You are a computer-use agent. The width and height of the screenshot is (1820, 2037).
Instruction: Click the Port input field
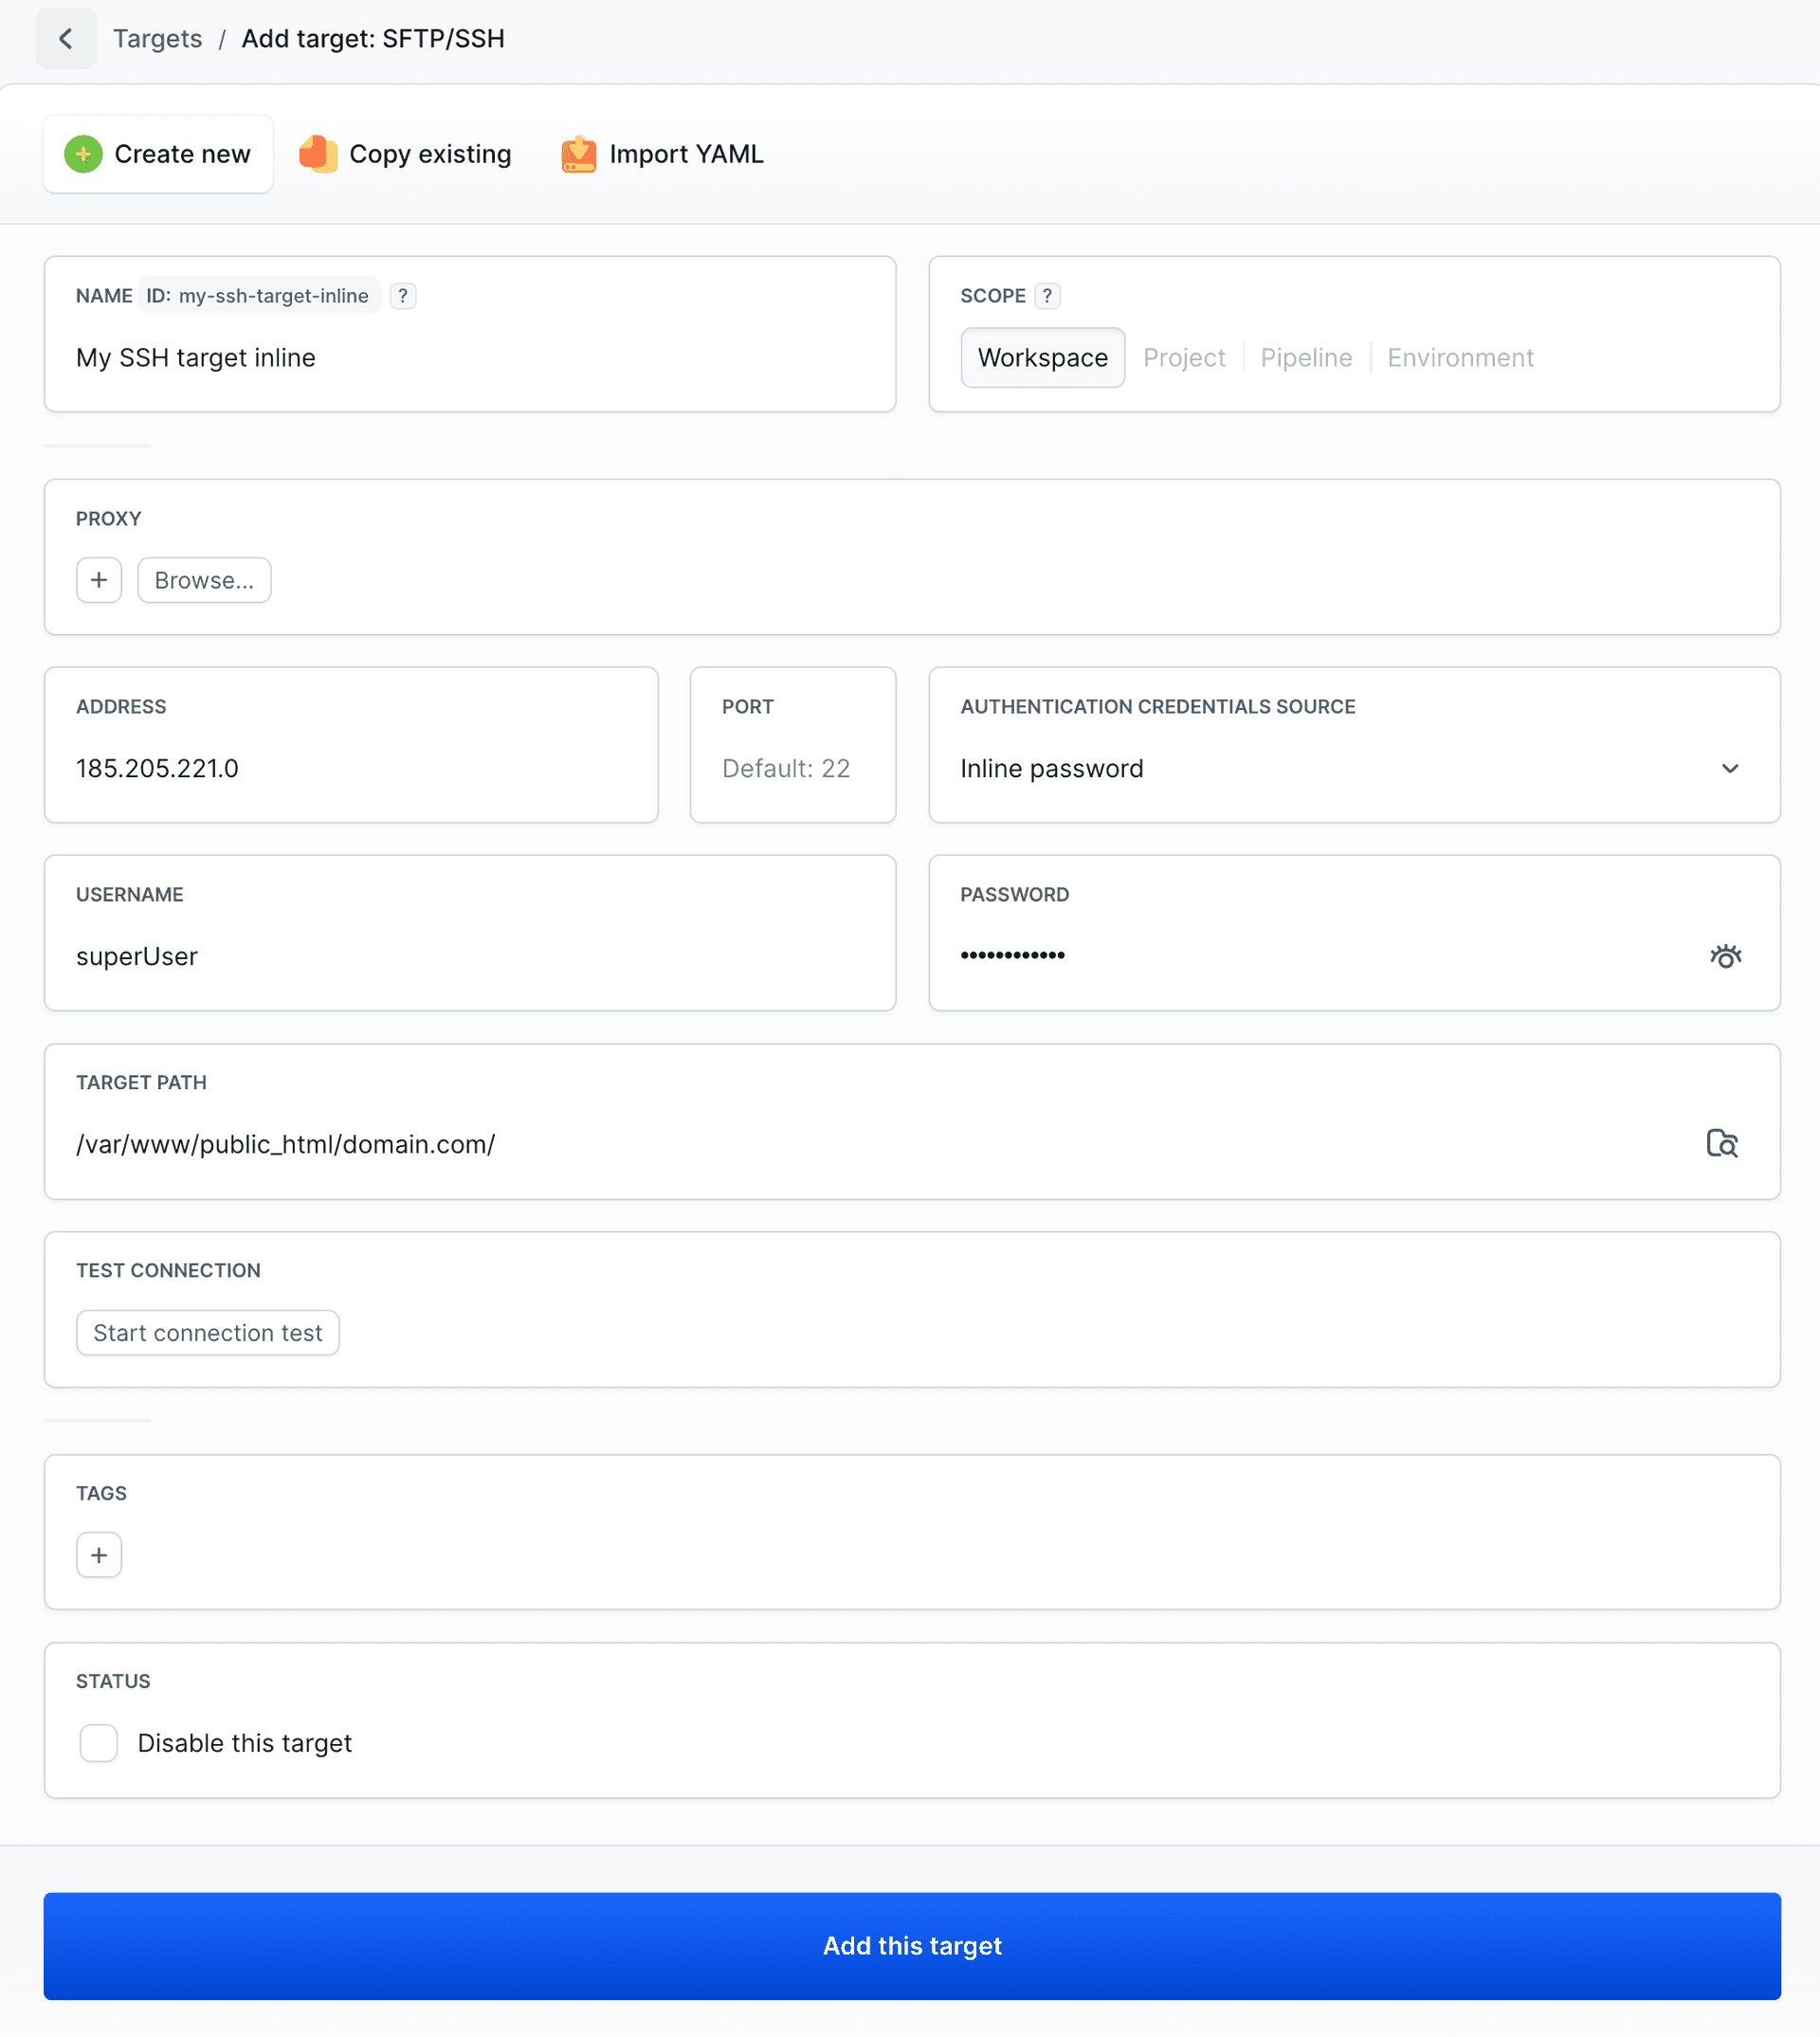(792, 768)
